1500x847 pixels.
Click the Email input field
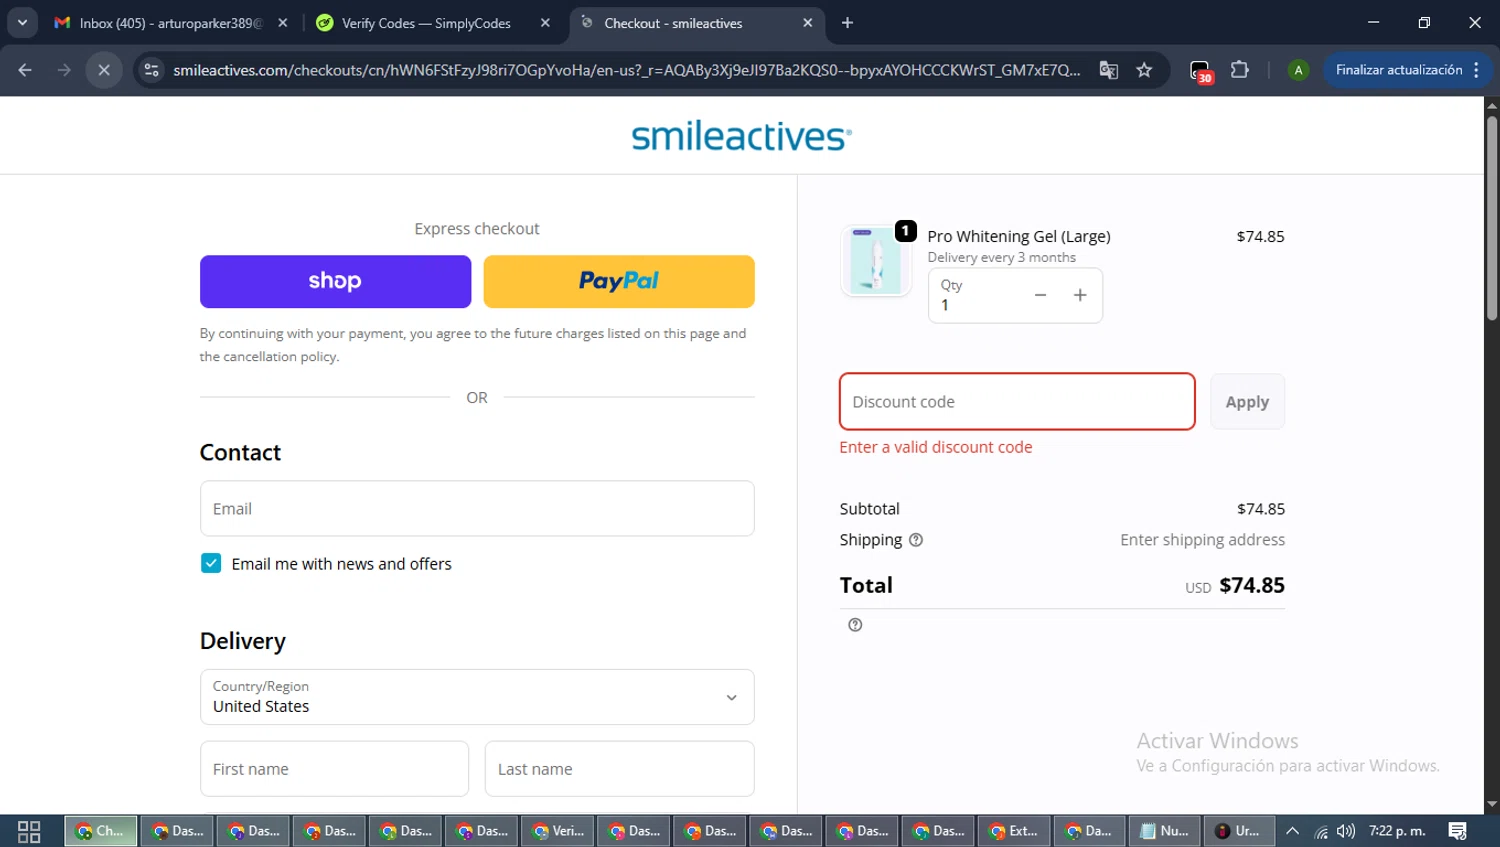(x=477, y=508)
